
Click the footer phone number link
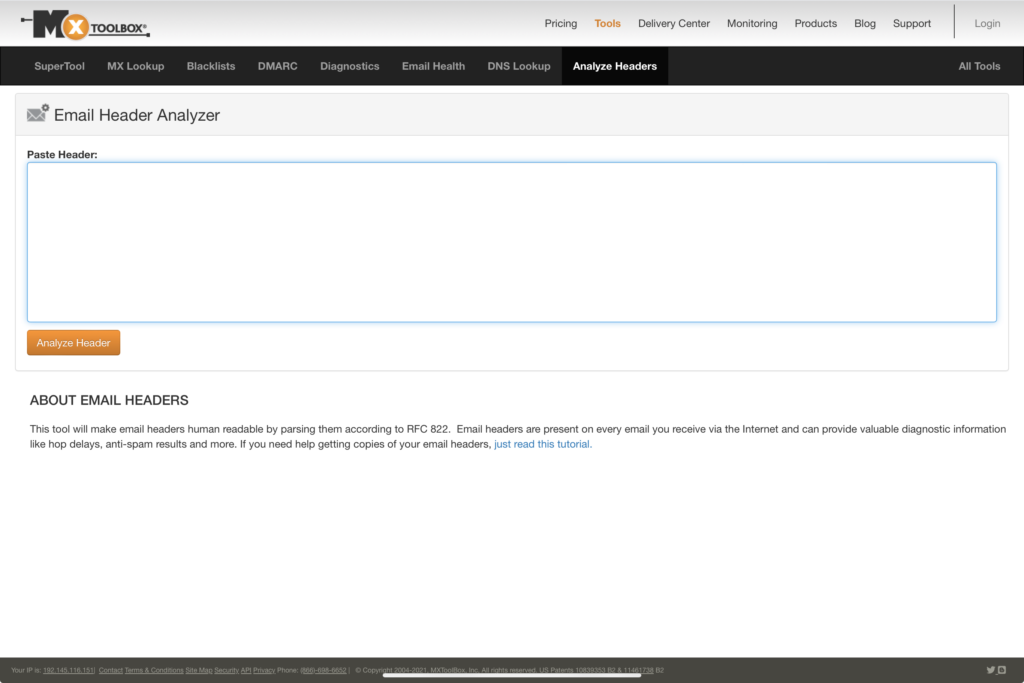[323, 670]
